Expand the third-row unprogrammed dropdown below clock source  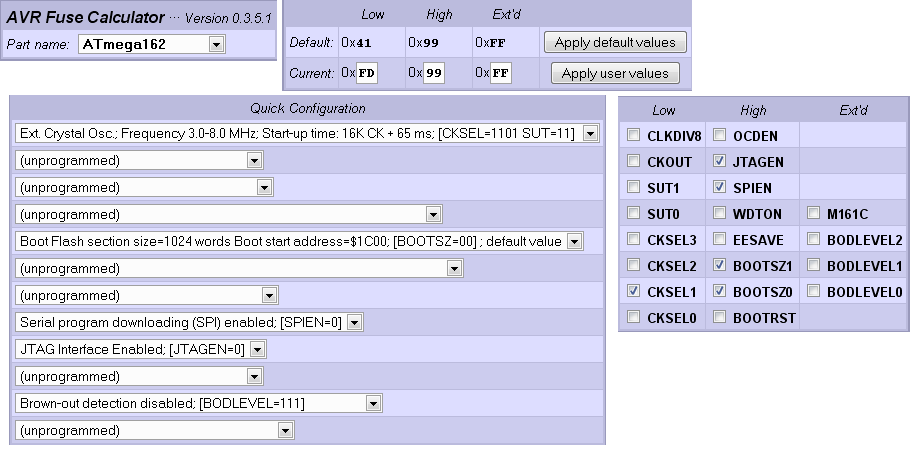(x=144, y=187)
